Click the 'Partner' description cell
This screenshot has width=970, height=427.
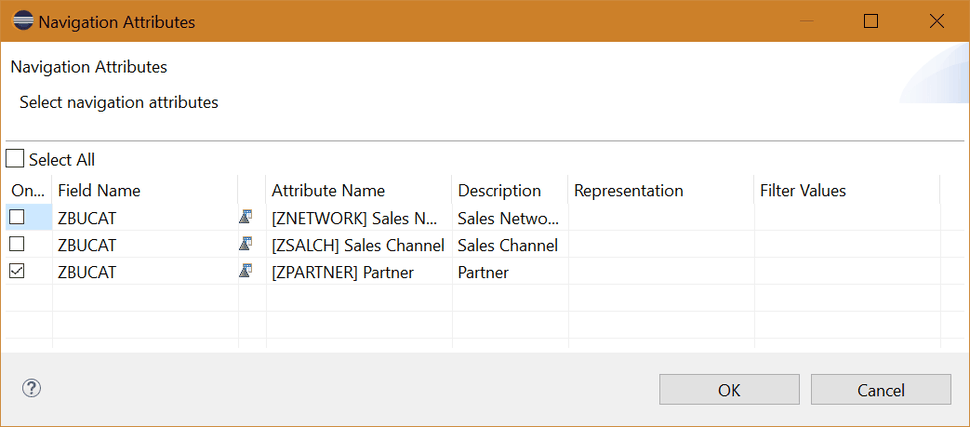tap(510, 272)
